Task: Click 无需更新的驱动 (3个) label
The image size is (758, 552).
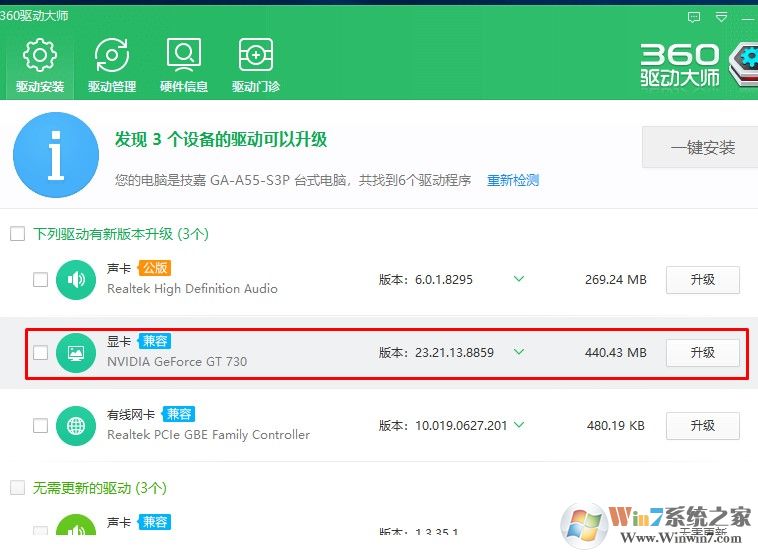Action: click(100, 488)
